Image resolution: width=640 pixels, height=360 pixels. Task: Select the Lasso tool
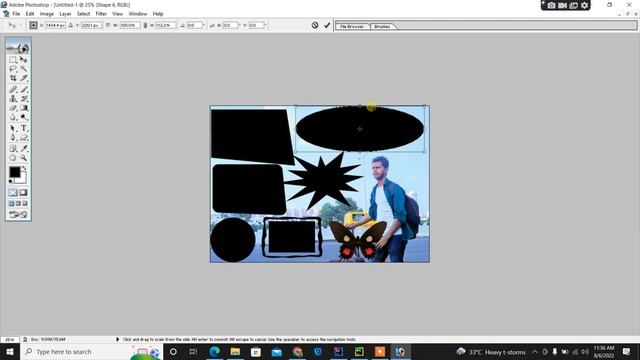coord(13,69)
